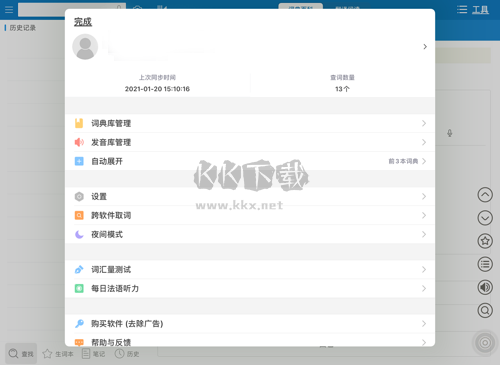Click the search input field top left
The height and width of the screenshot is (365, 500).
click(72, 10)
